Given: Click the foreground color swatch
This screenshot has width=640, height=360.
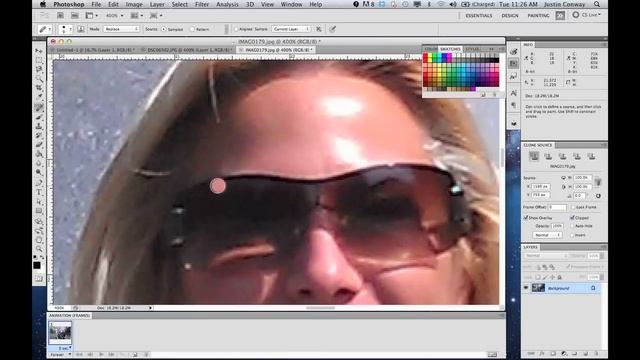Looking at the screenshot, I should [37, 265].
